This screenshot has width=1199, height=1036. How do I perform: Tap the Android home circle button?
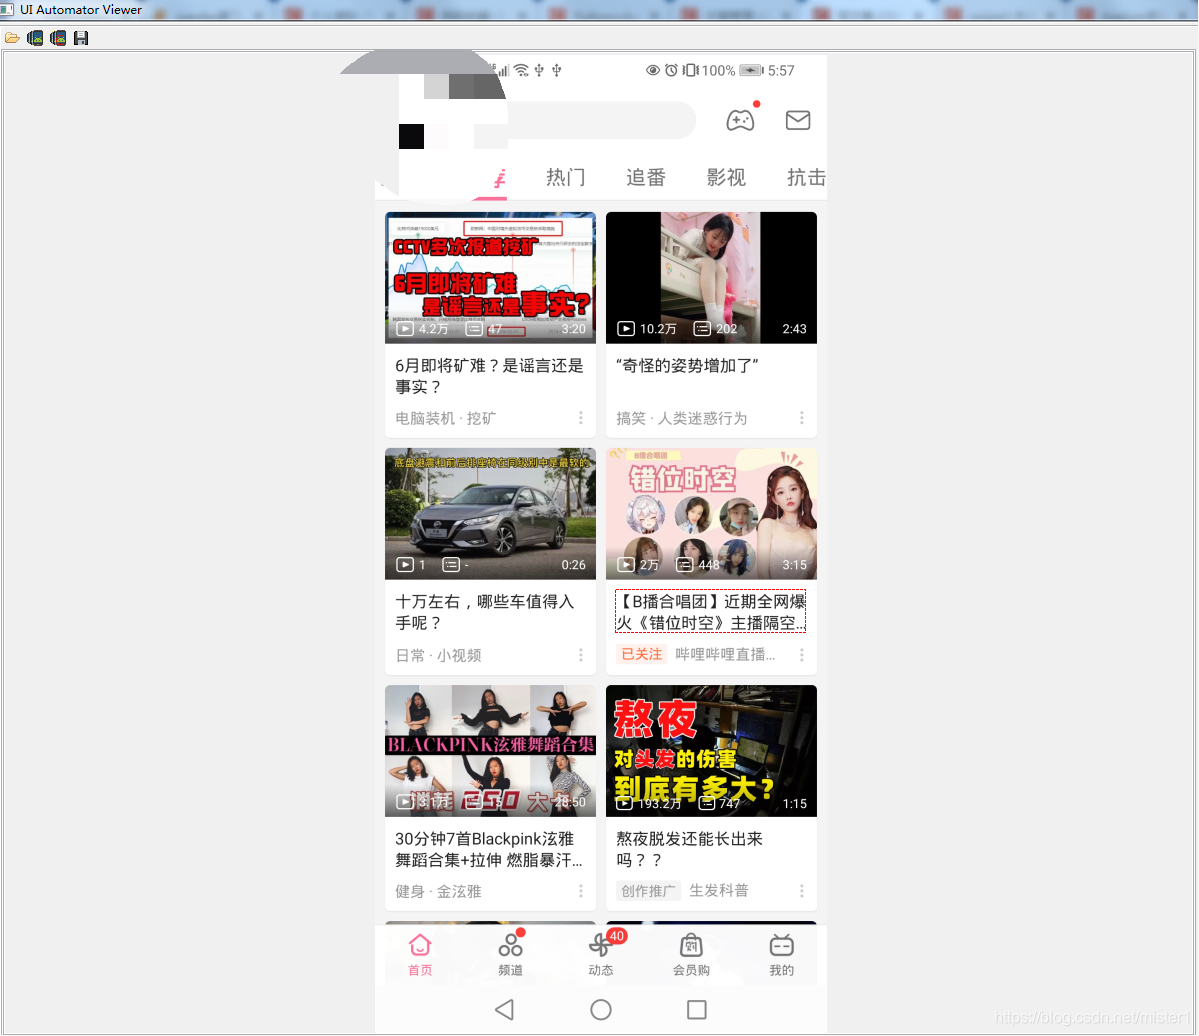(x=601, y=1009)
